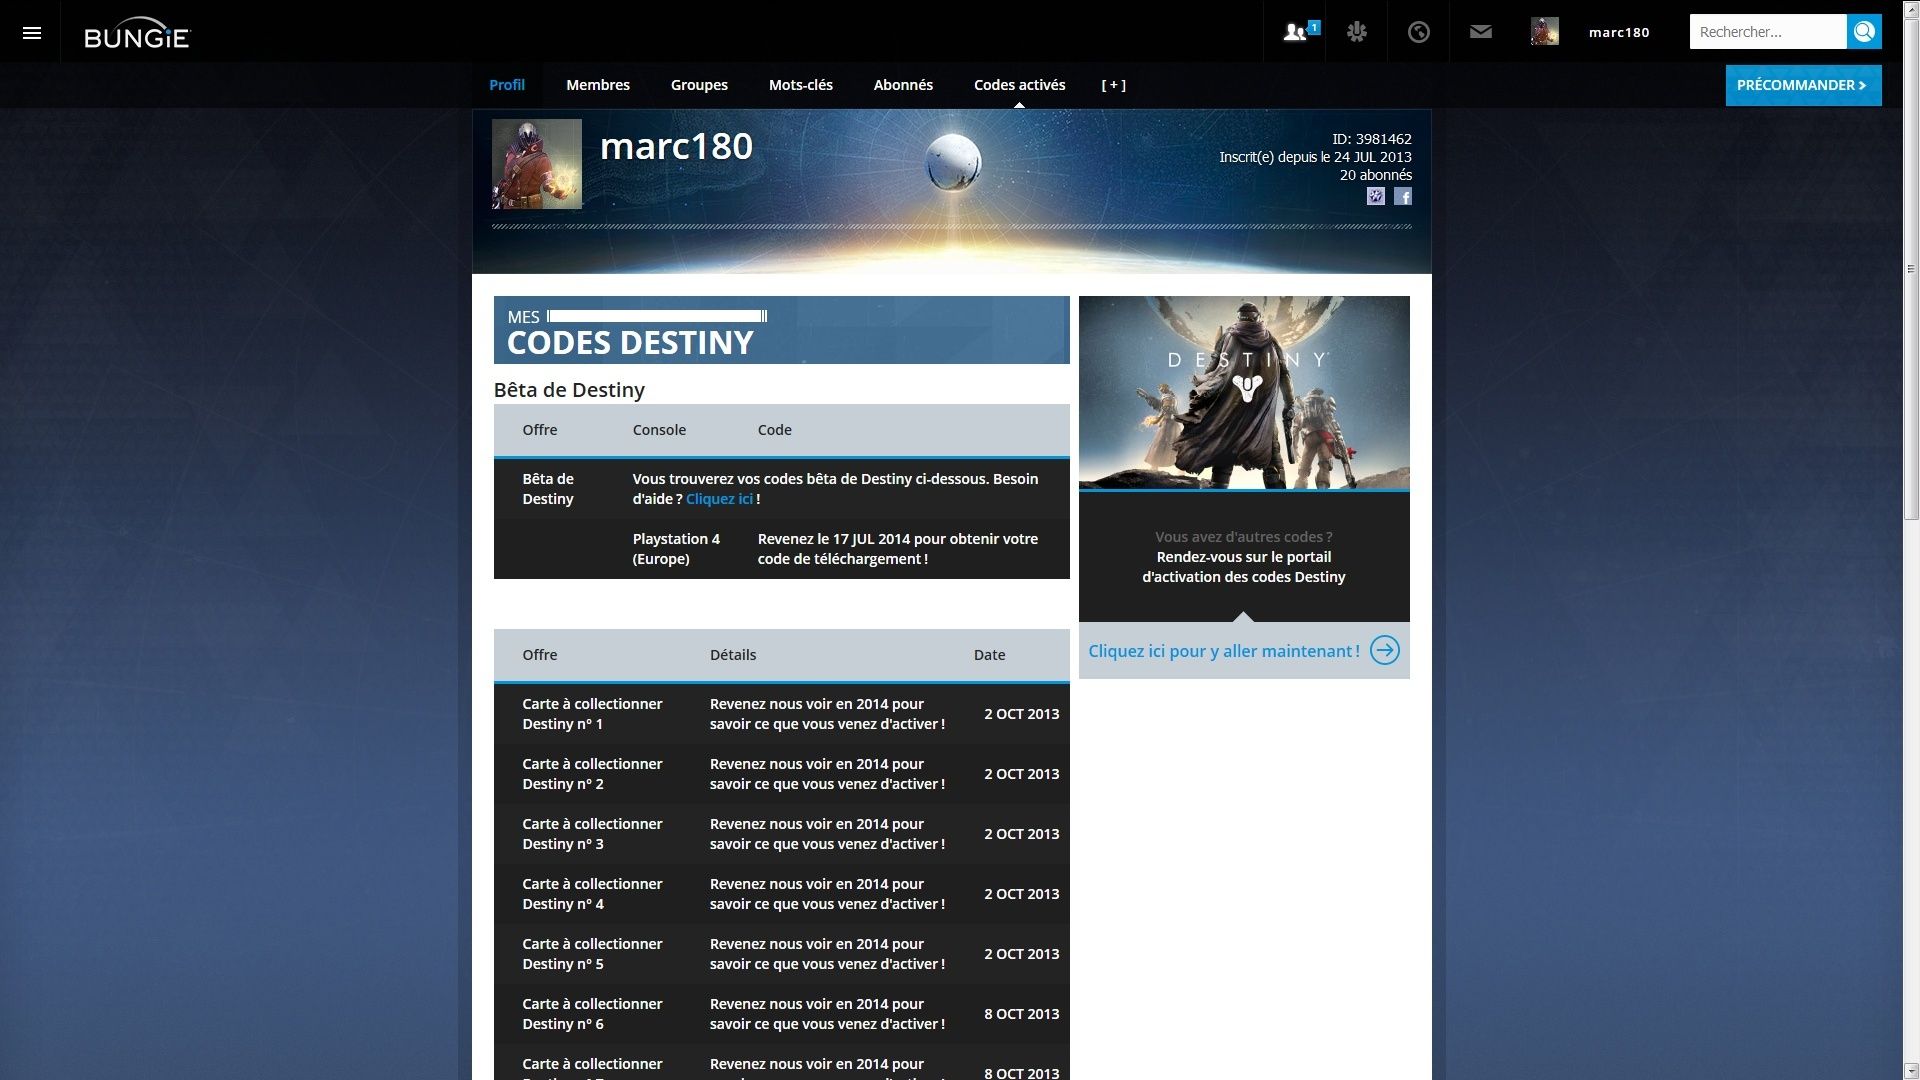The width and height of the screenshot is (1920, 1080).
Task: Click the scrollbar up arrow
Action: [1911, 8]
